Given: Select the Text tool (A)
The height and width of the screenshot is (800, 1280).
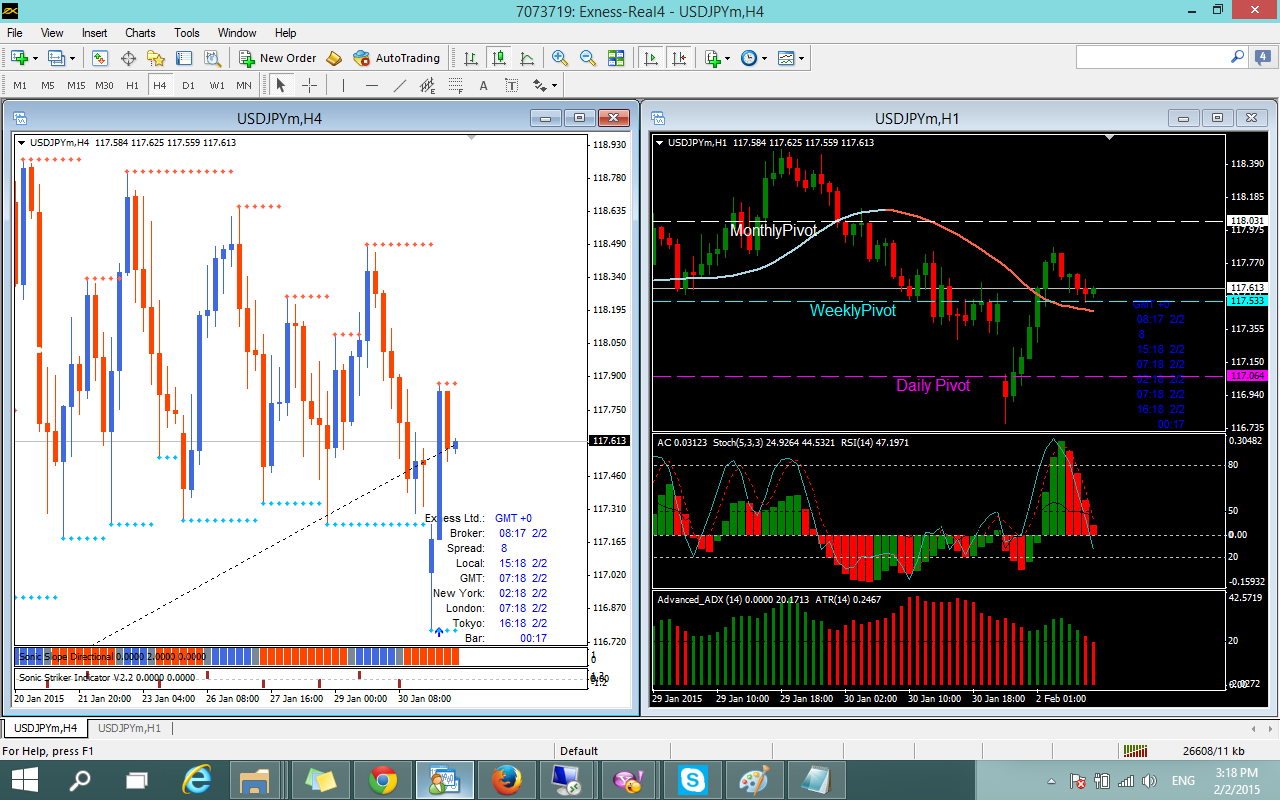Looking at the screenshot, I should (483, 85).
